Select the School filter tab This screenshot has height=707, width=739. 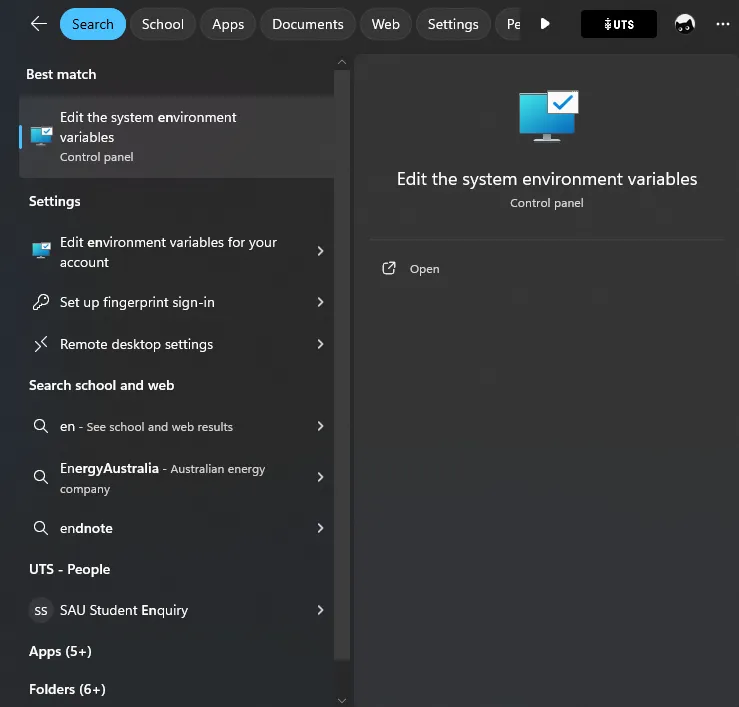click(162, 24)
